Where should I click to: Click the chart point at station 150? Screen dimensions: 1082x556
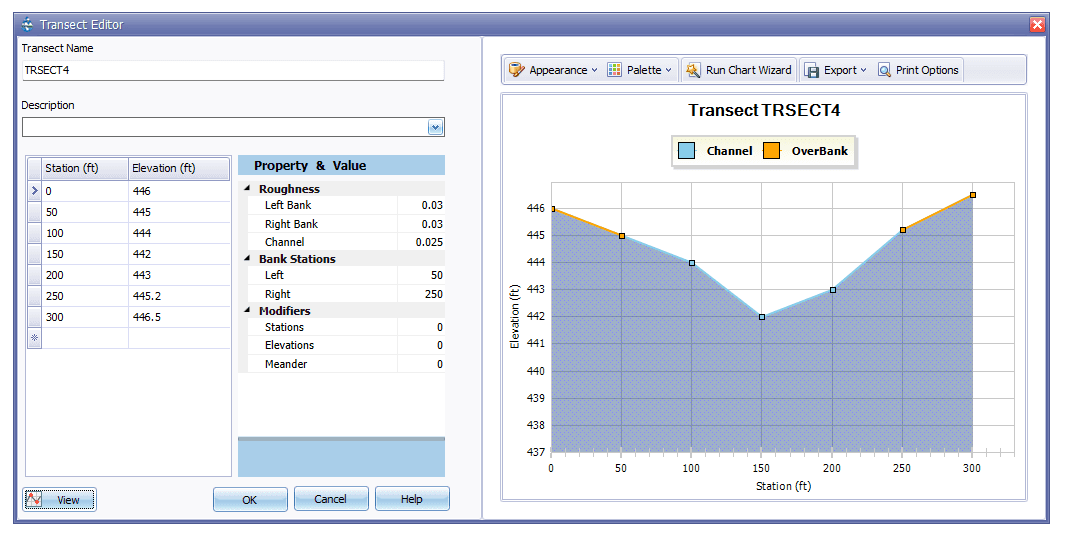coord(762,317)
